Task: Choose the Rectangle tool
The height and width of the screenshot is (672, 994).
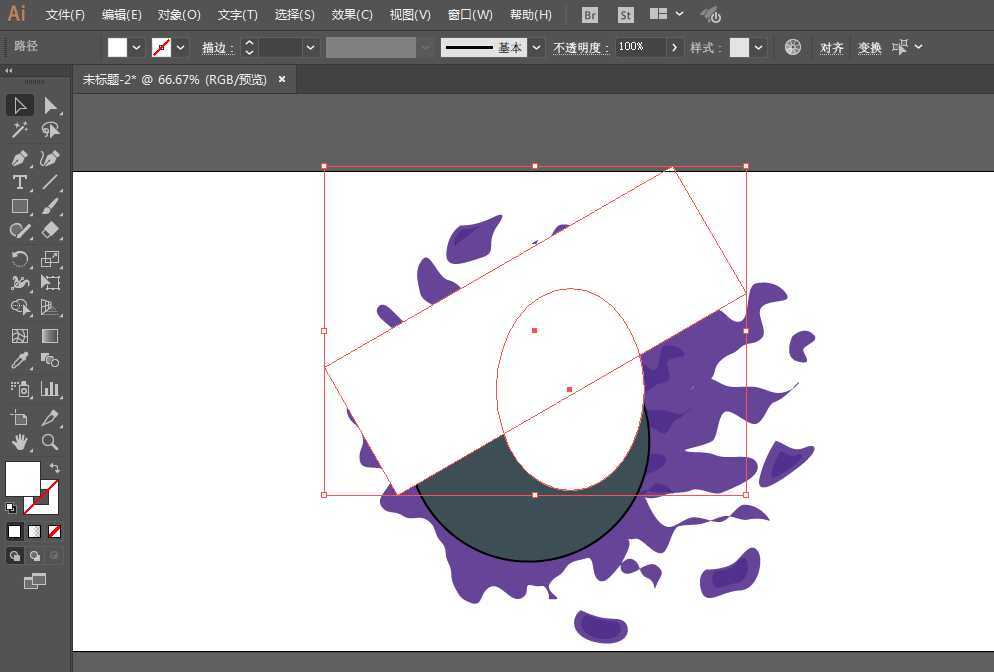Action: pyautogui.click(x=19, y=206)
